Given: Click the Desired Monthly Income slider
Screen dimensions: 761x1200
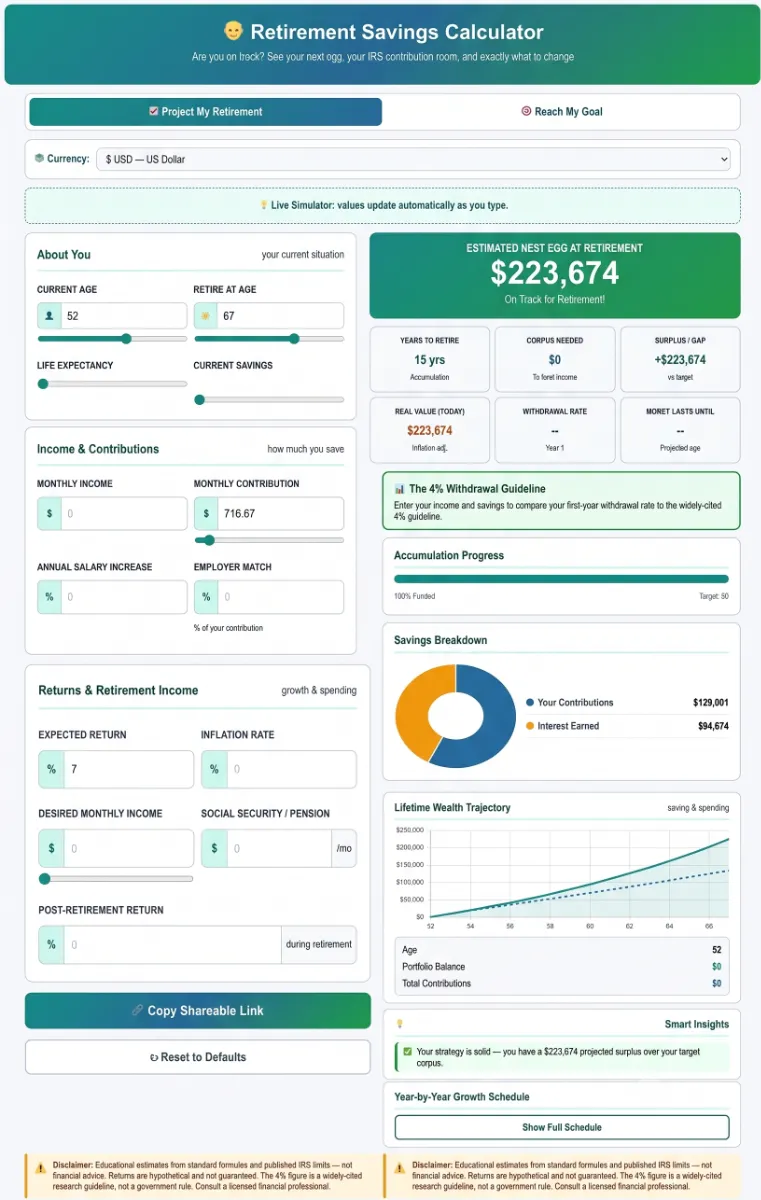Looking at the screenshot, I should point(116,879).
